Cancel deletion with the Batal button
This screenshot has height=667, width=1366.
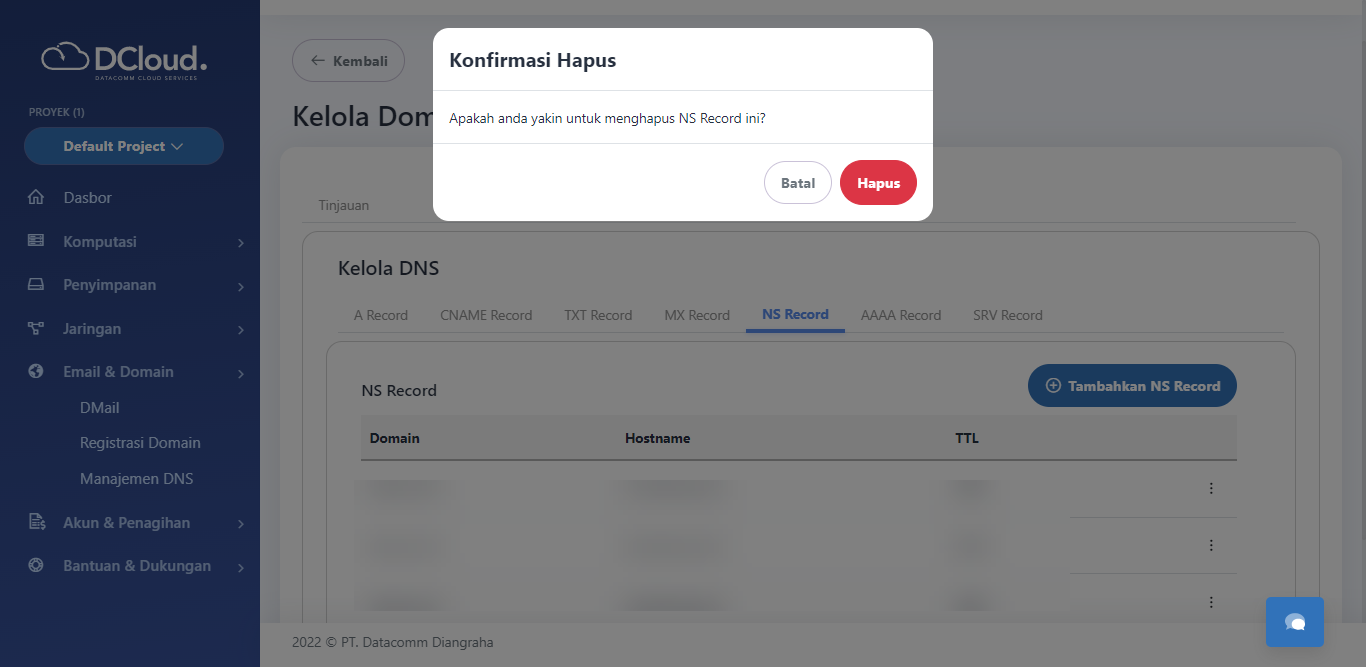pos(797,182)
